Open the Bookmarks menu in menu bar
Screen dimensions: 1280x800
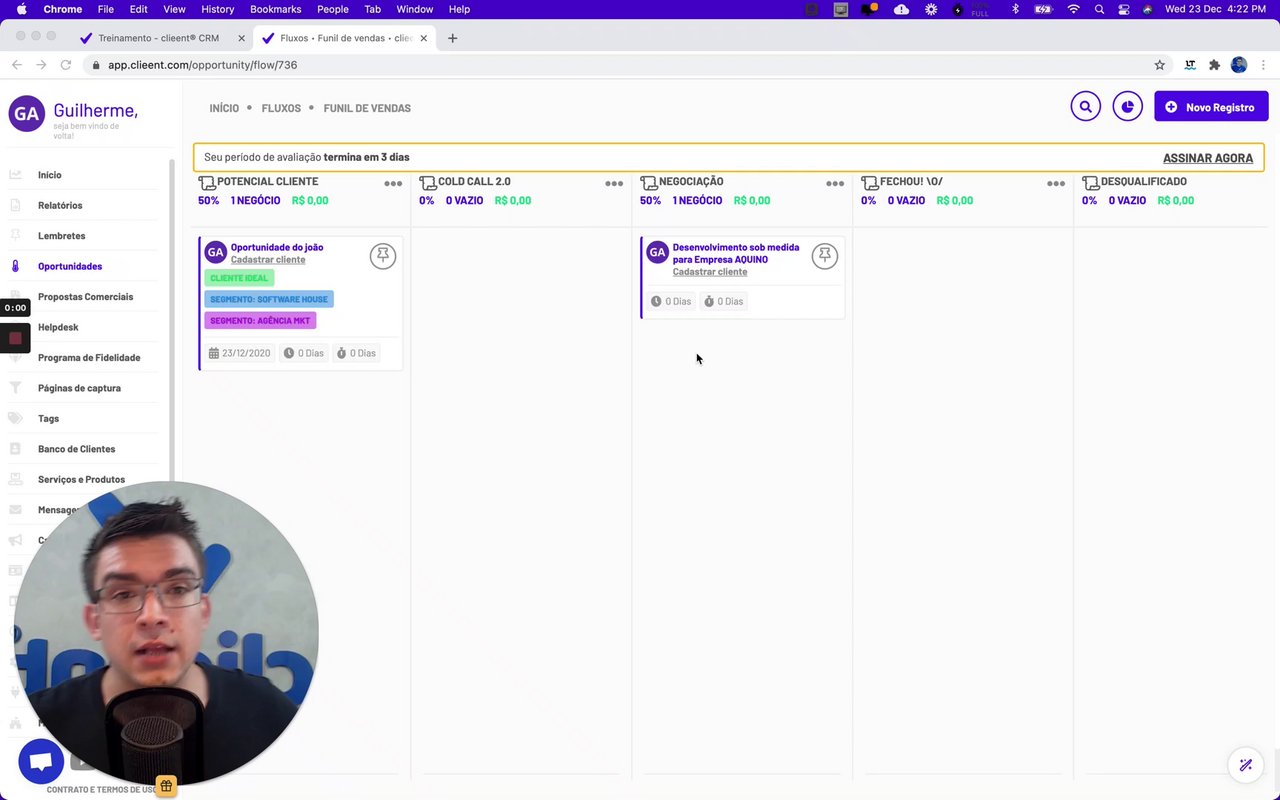275,9
